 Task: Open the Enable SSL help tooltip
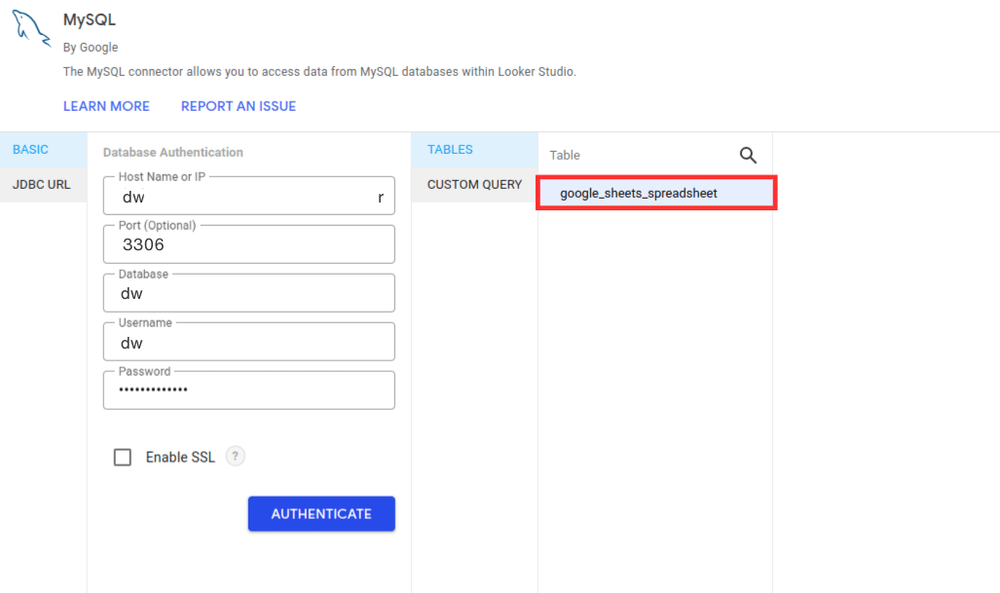(x=234, y=456)
